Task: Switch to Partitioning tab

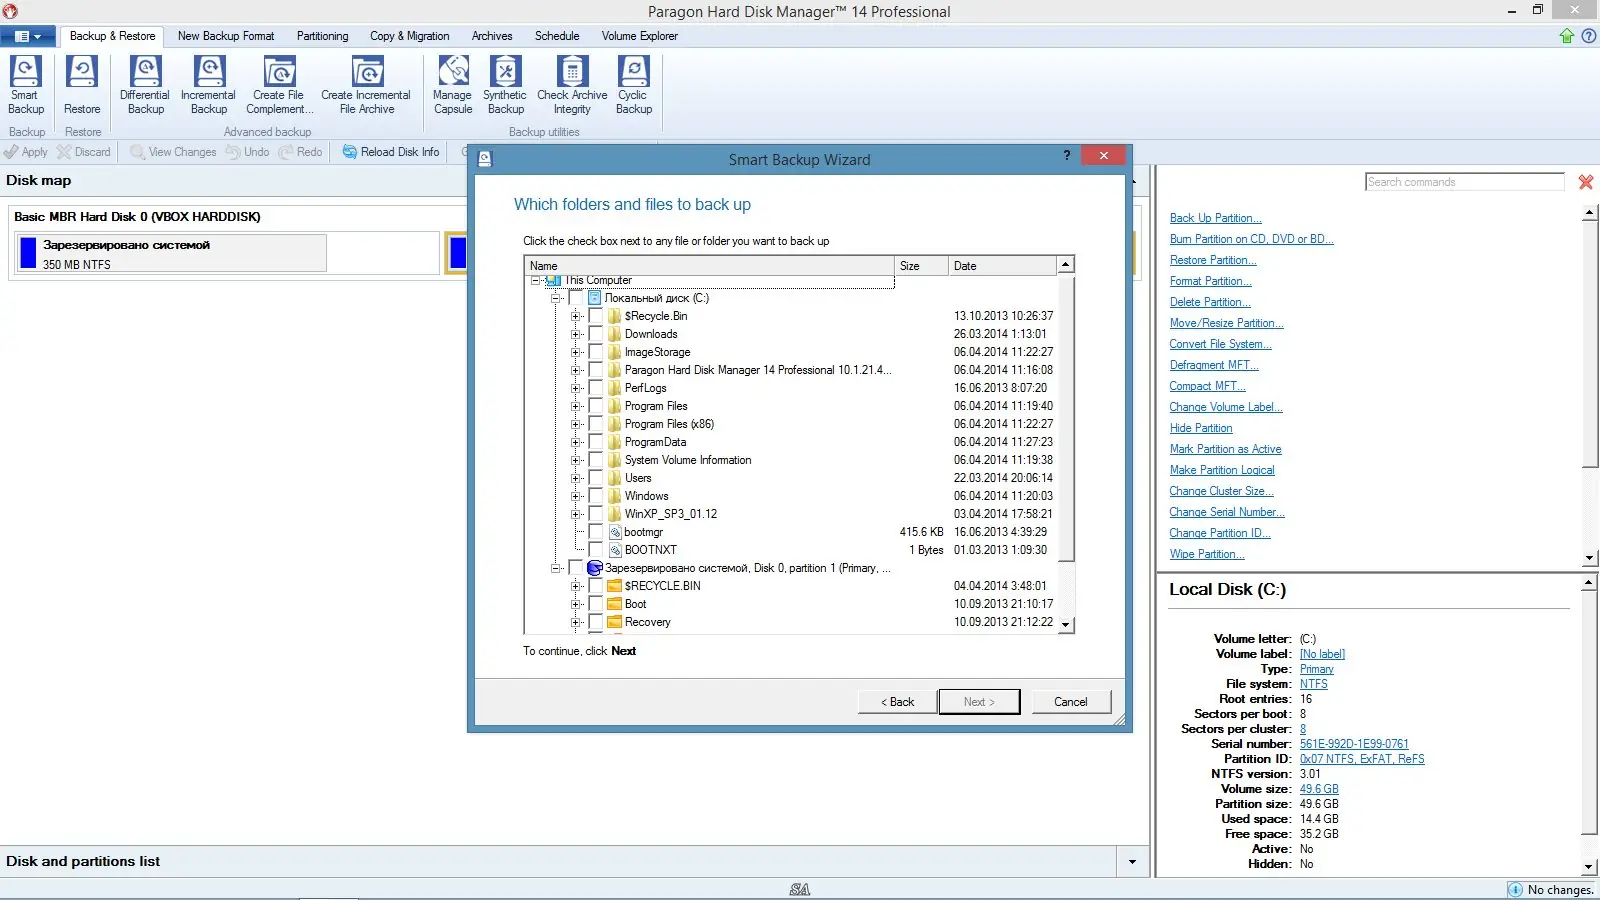Action: (322, 36)
